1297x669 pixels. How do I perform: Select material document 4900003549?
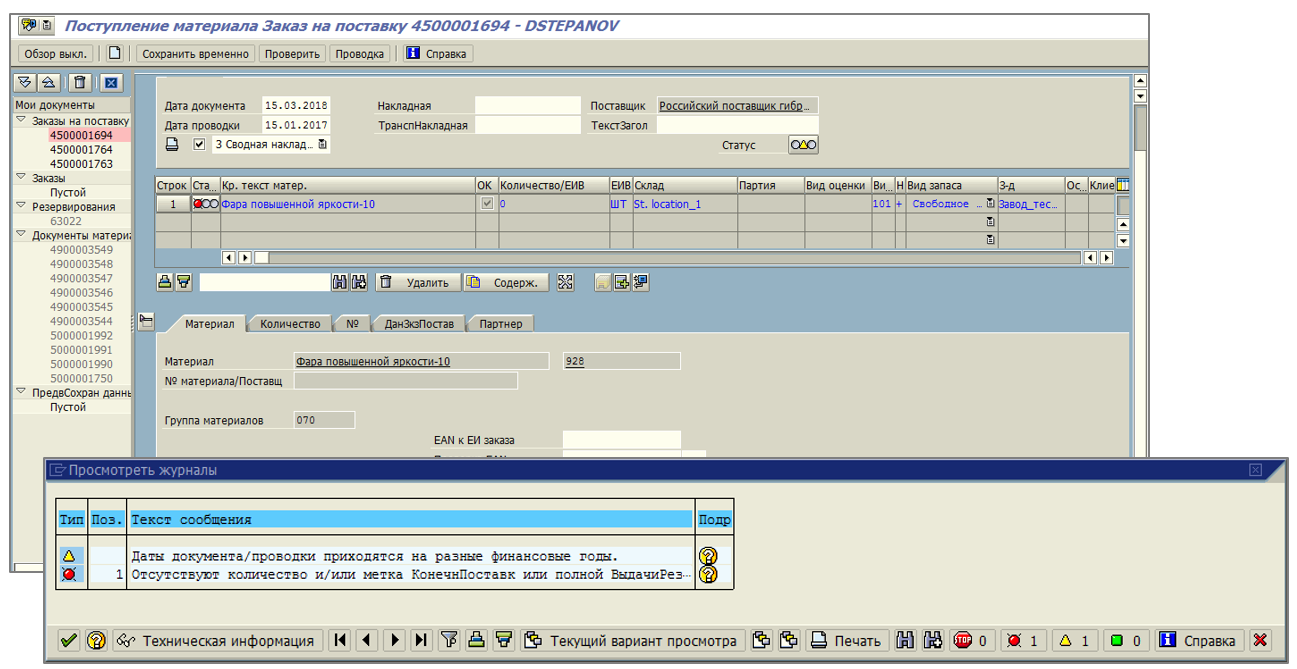tap(82, 250)
